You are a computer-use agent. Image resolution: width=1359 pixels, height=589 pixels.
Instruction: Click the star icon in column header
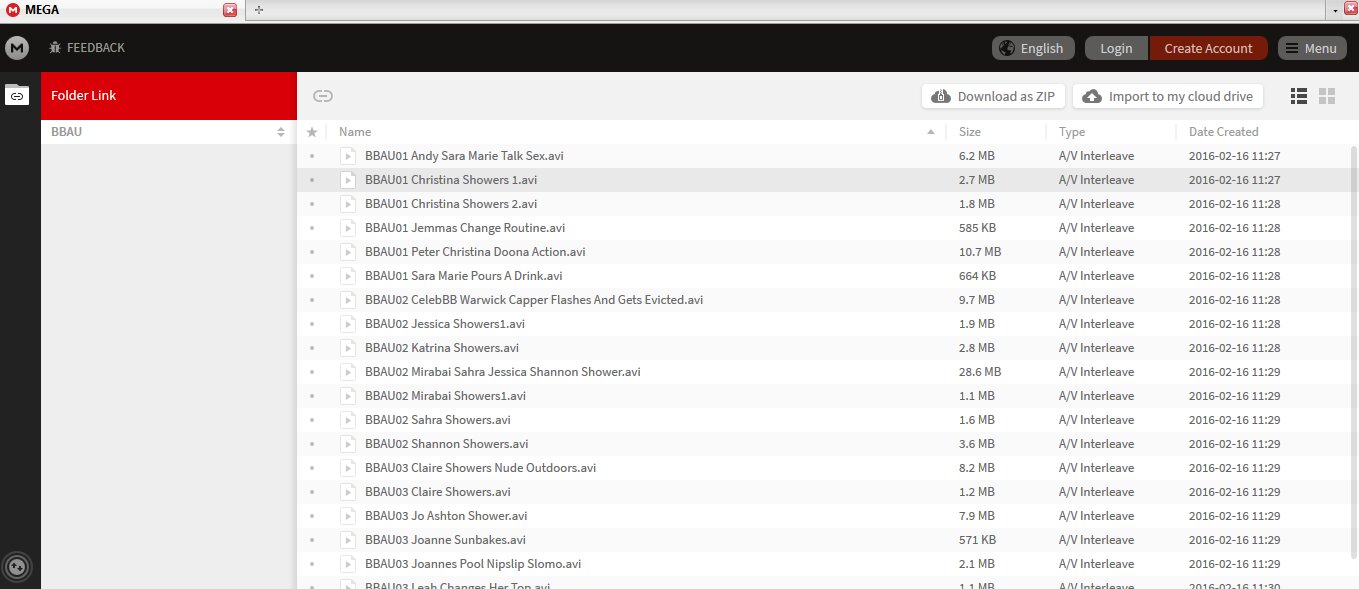click(312, 132)
